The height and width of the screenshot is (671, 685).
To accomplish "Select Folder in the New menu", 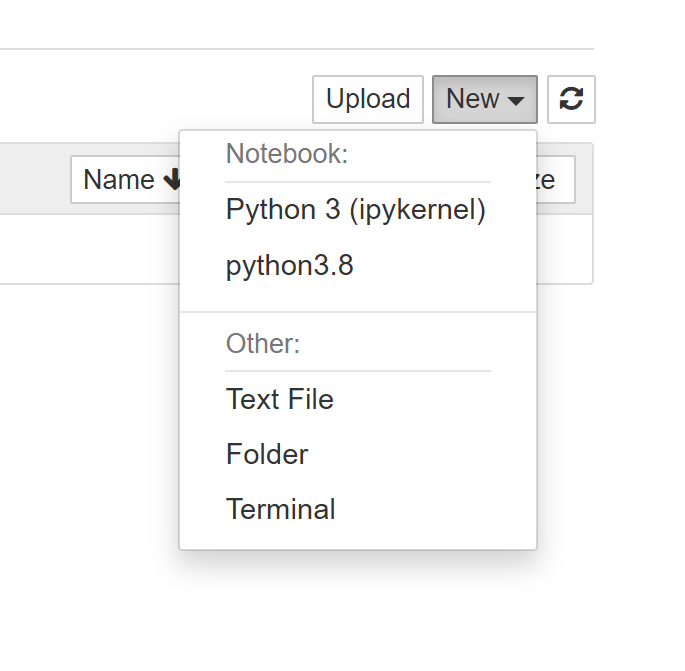I will point(358,454).
